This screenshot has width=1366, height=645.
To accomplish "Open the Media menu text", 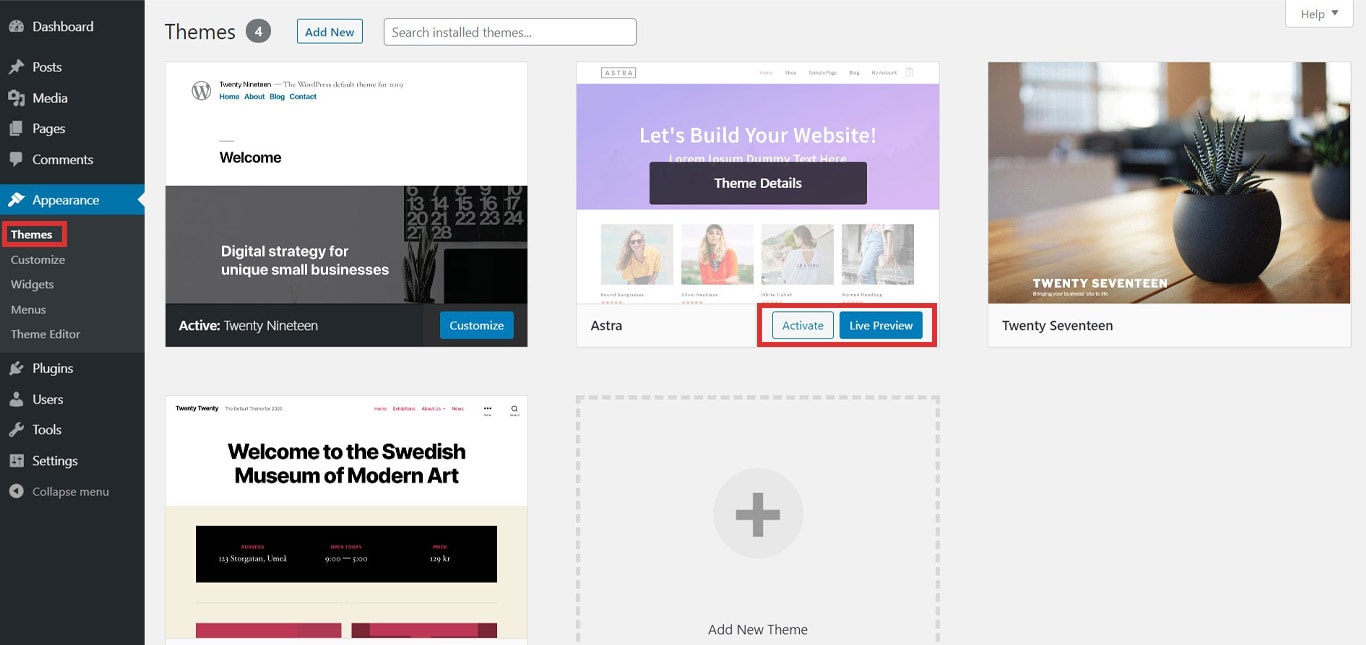I will (50, 98).
